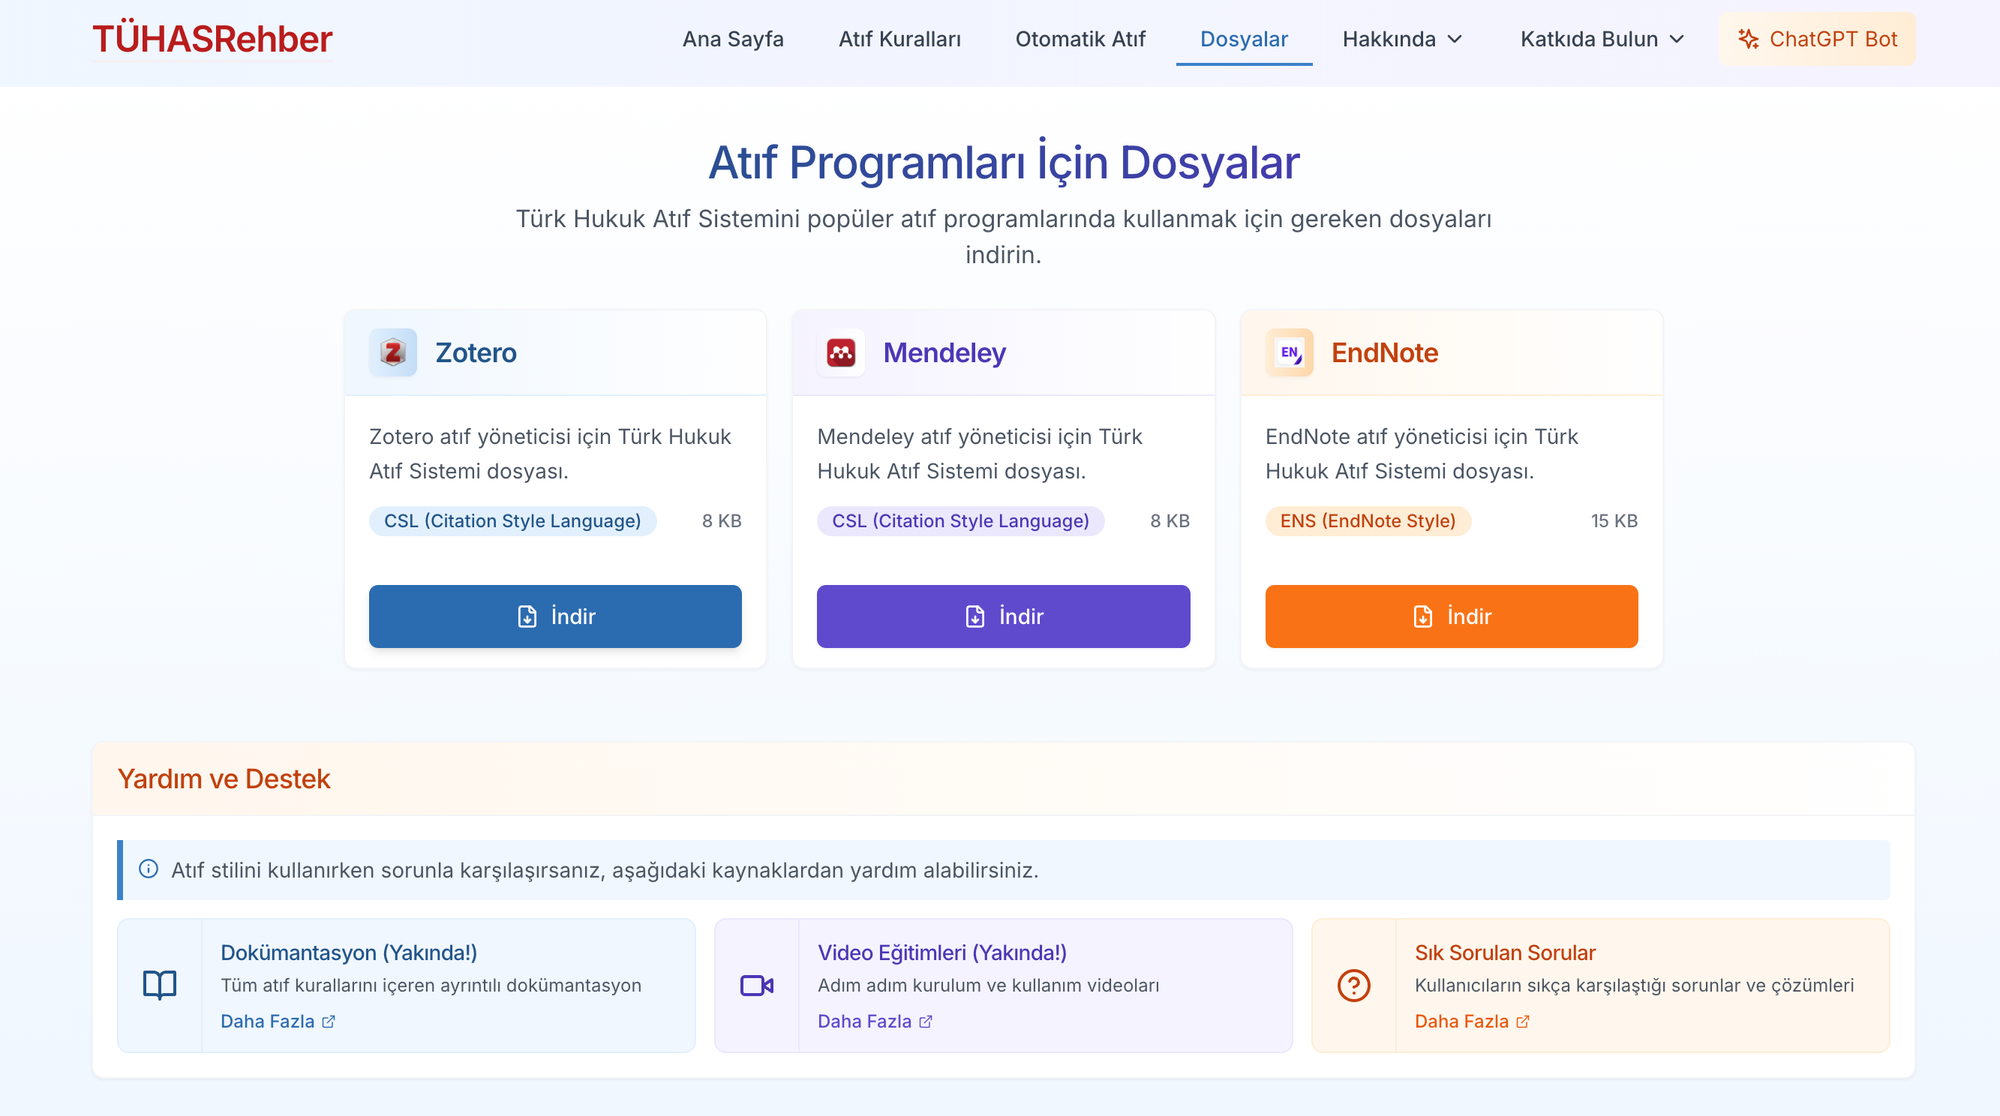Click the Mendeley card title
Screen dimensions: 2000x1116
(944, 352)
